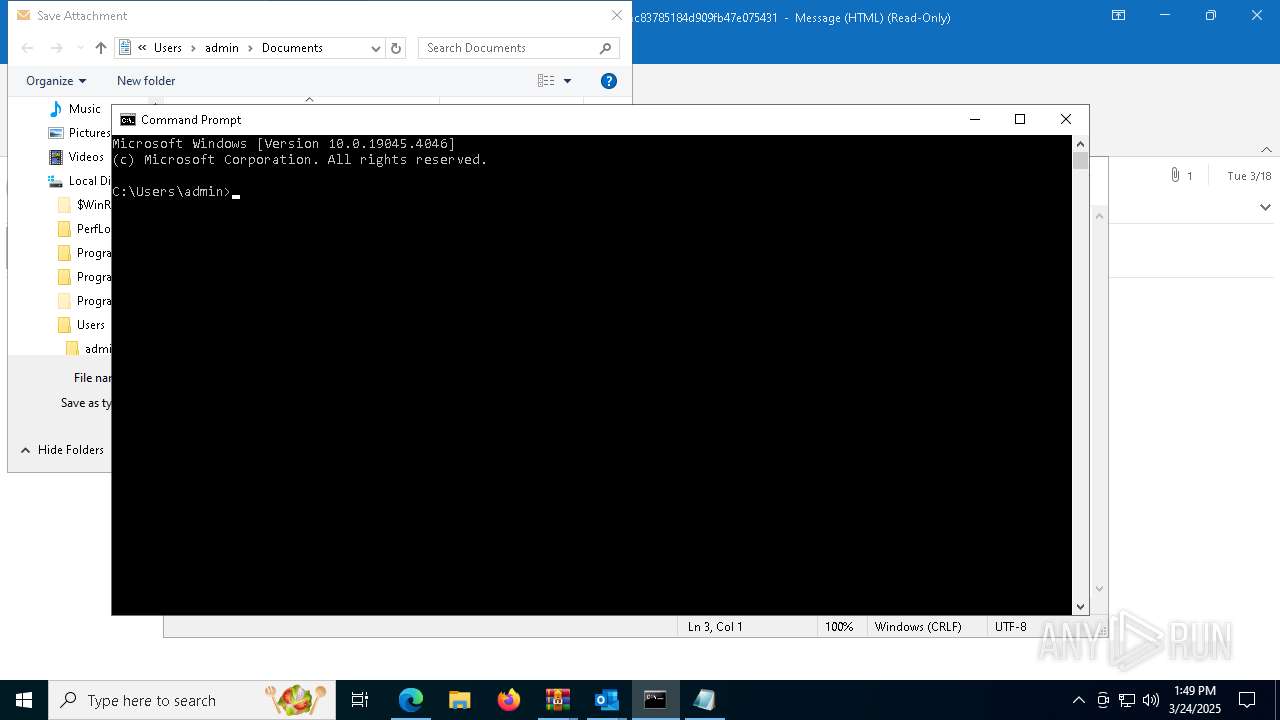
Task: Open File Explorer from taskbar
Action: (459, 700)
